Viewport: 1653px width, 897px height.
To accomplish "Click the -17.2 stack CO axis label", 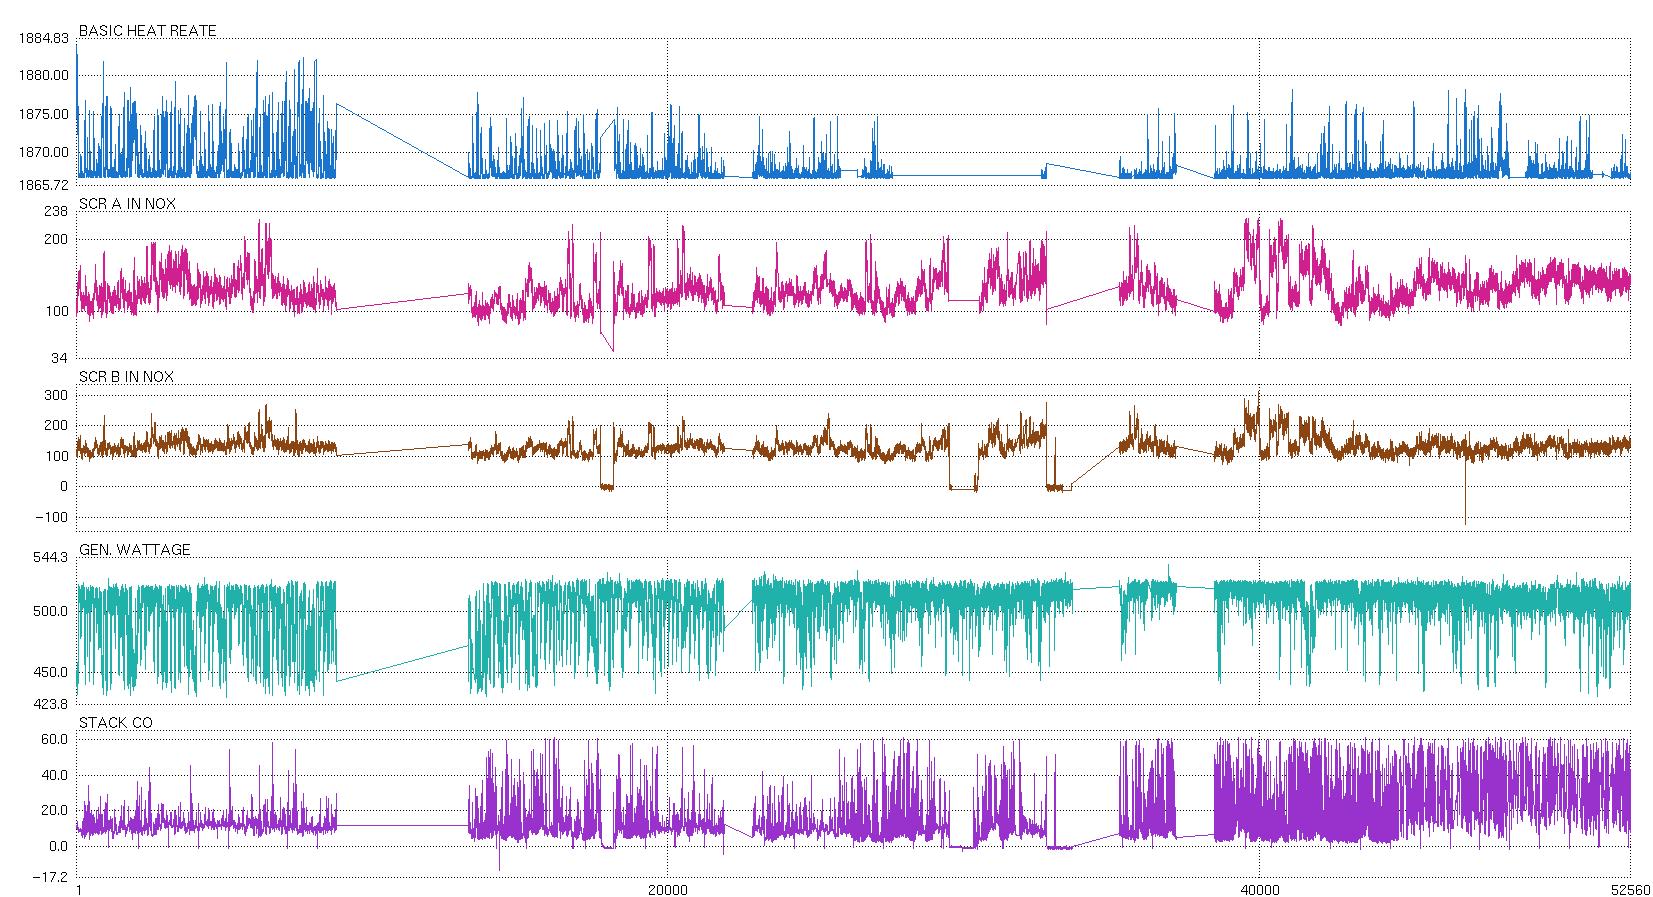I will coord(51,877).
